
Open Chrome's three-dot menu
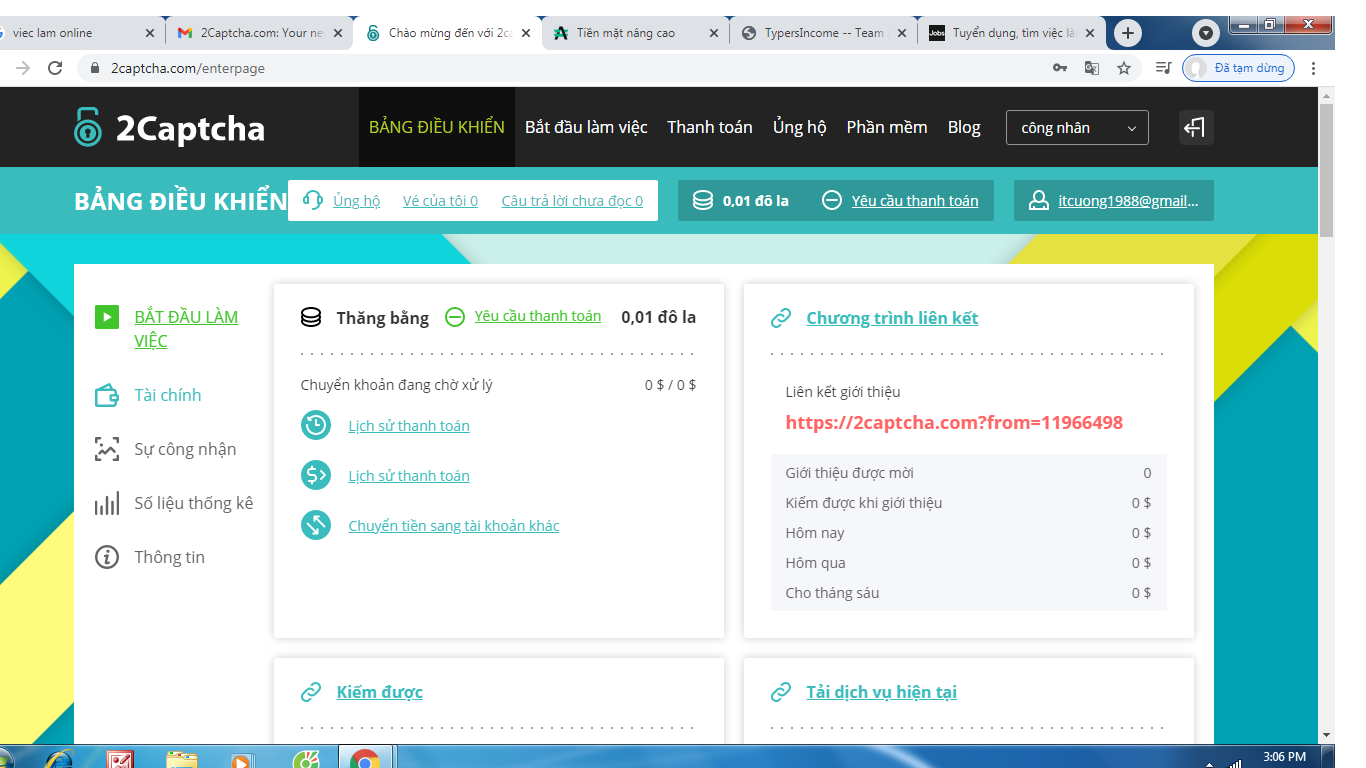click(x=1313, y=68)
